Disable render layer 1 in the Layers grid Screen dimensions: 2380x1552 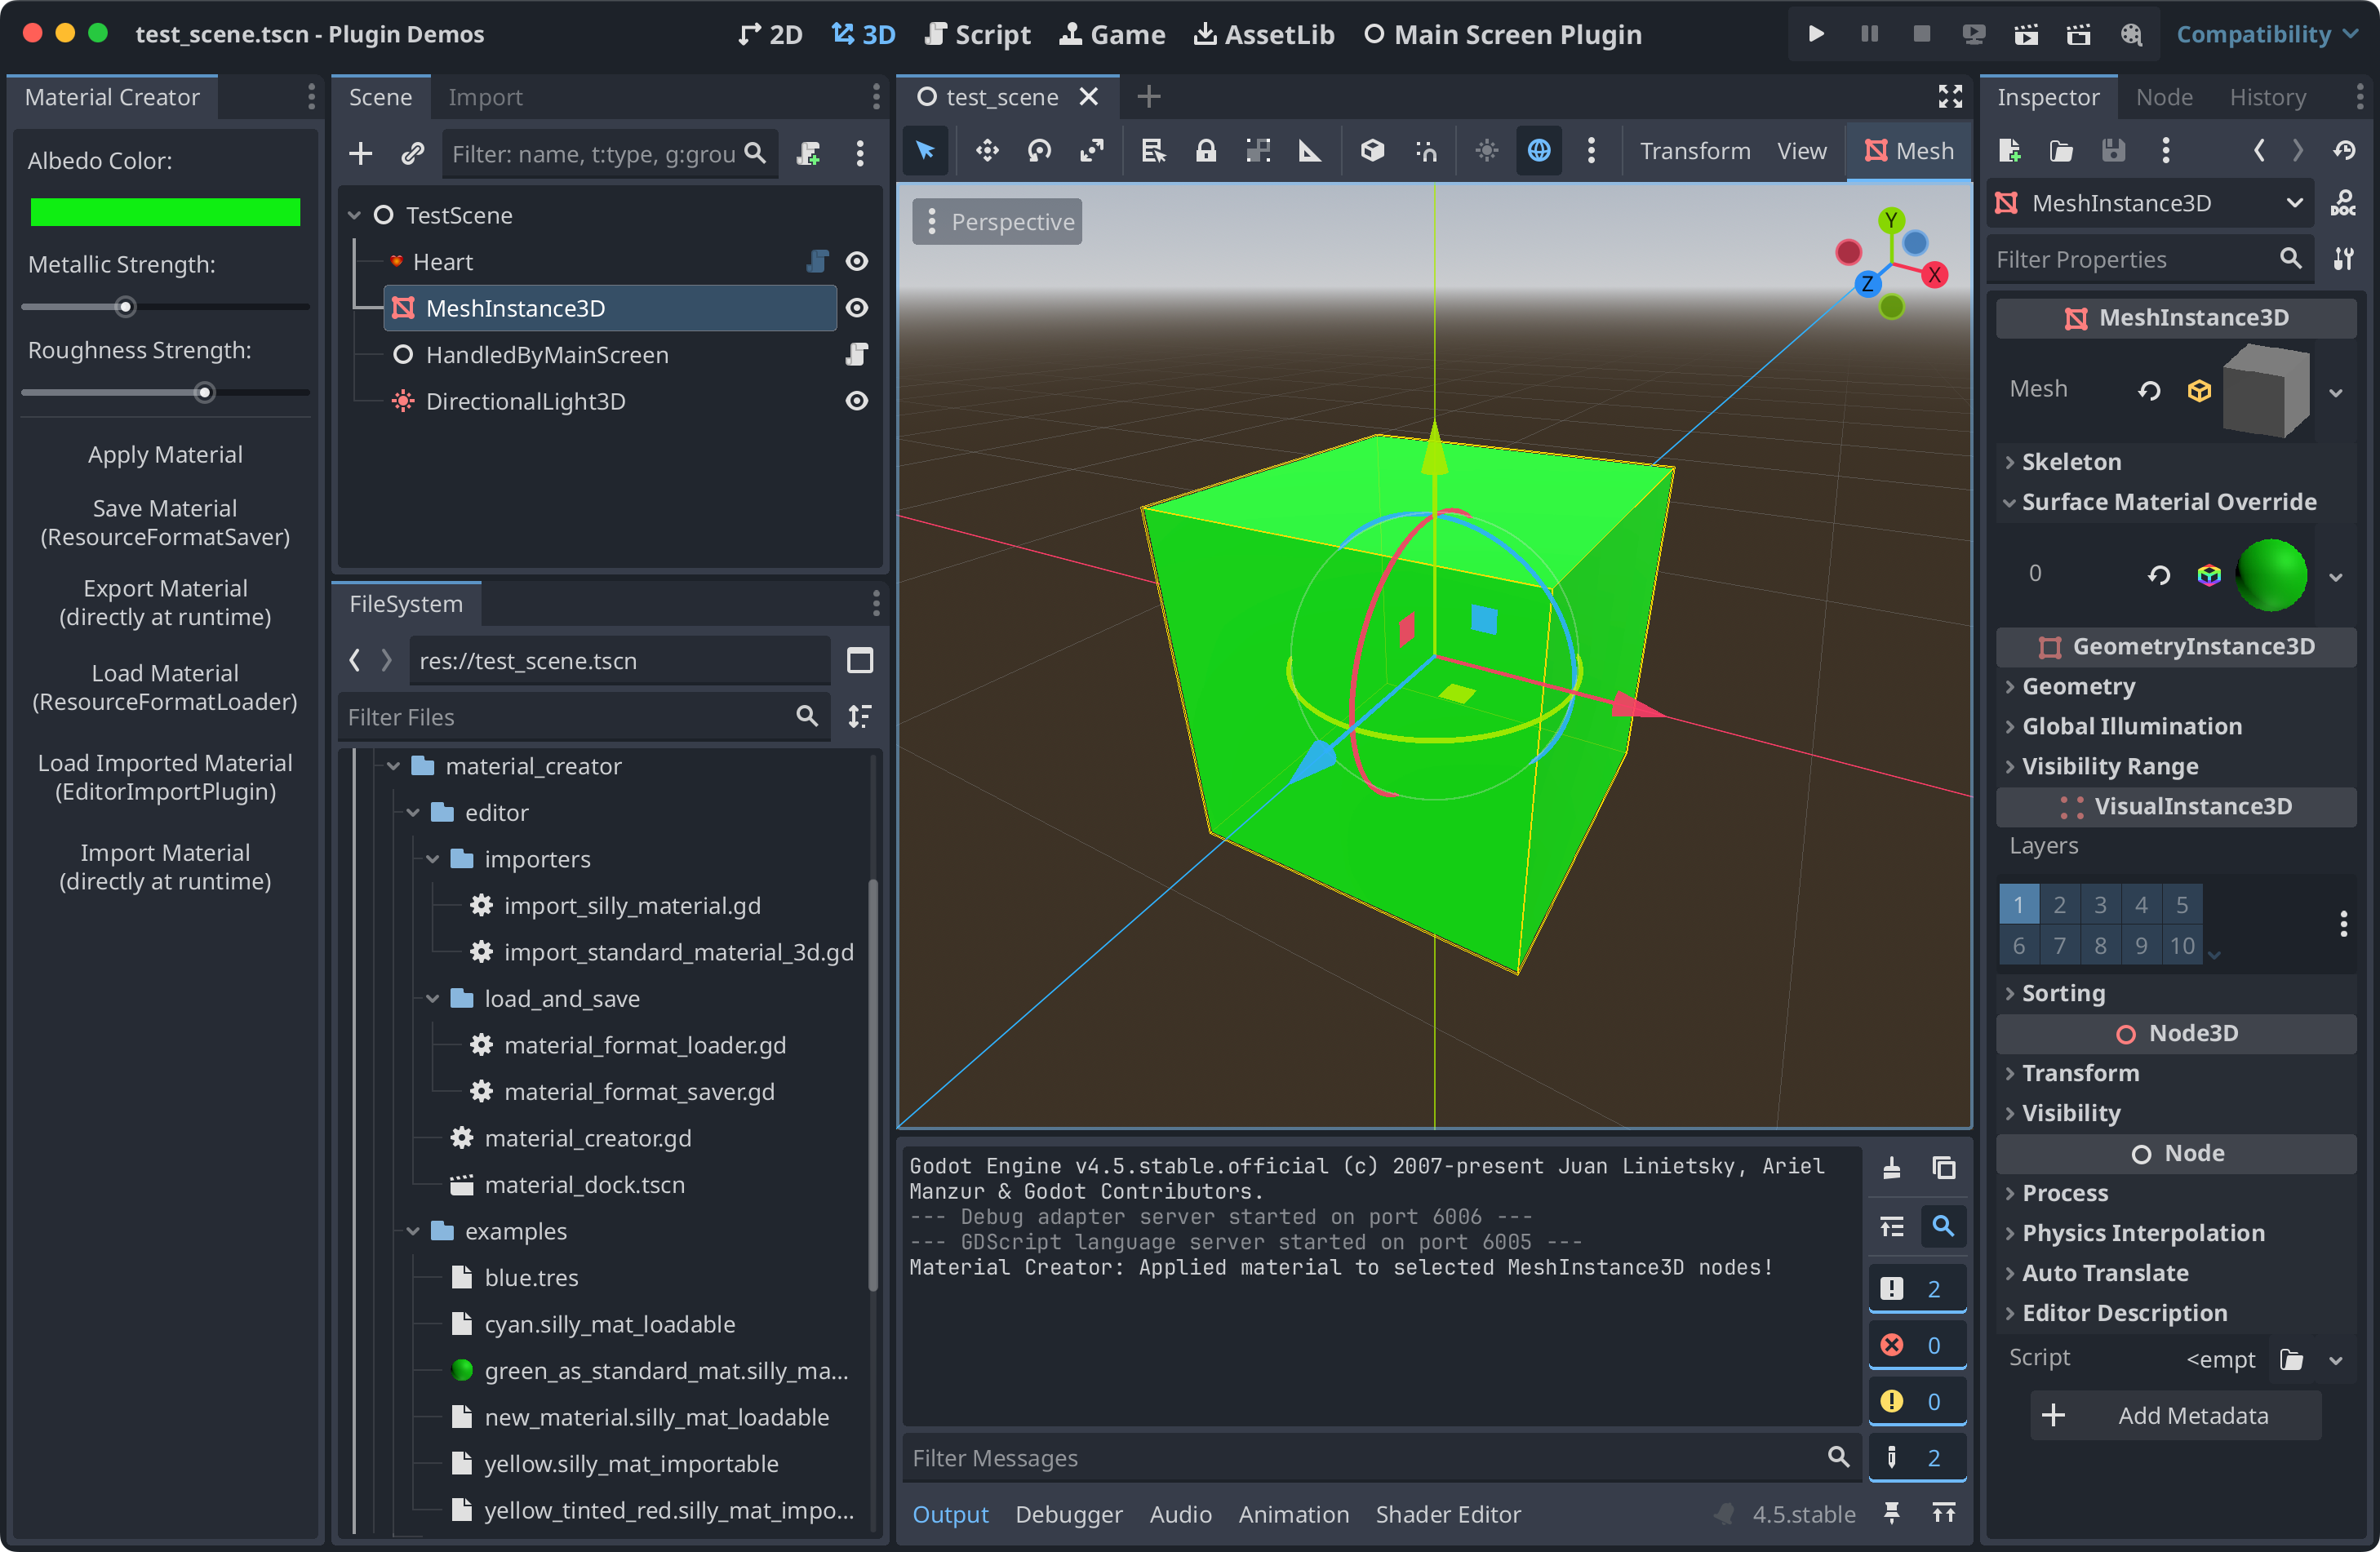point(2019,904)
